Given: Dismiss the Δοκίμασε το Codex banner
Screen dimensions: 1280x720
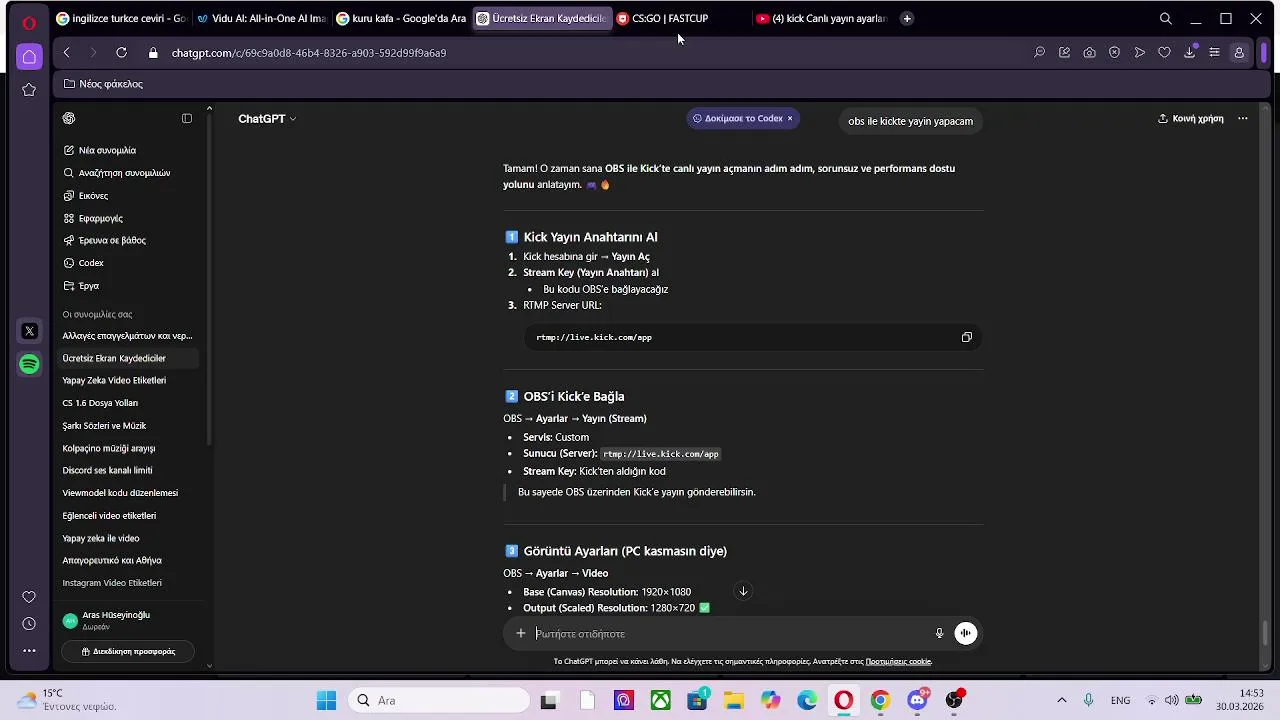Looking at the screenshot, I should point(789,118).
